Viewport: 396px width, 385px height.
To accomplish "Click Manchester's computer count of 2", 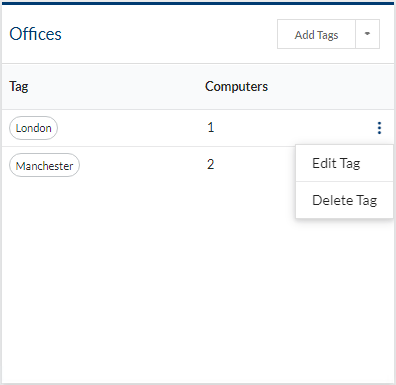I will 210,164.
